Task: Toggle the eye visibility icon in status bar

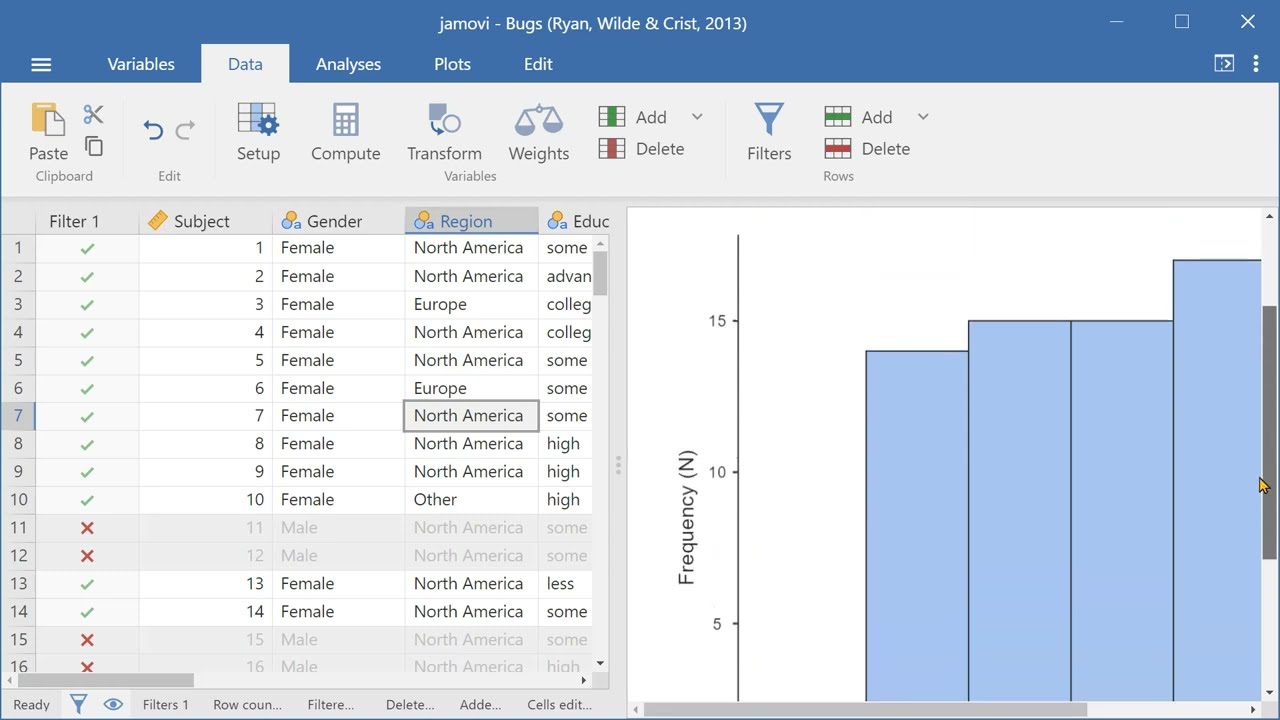Action: [x=113, y=704]
